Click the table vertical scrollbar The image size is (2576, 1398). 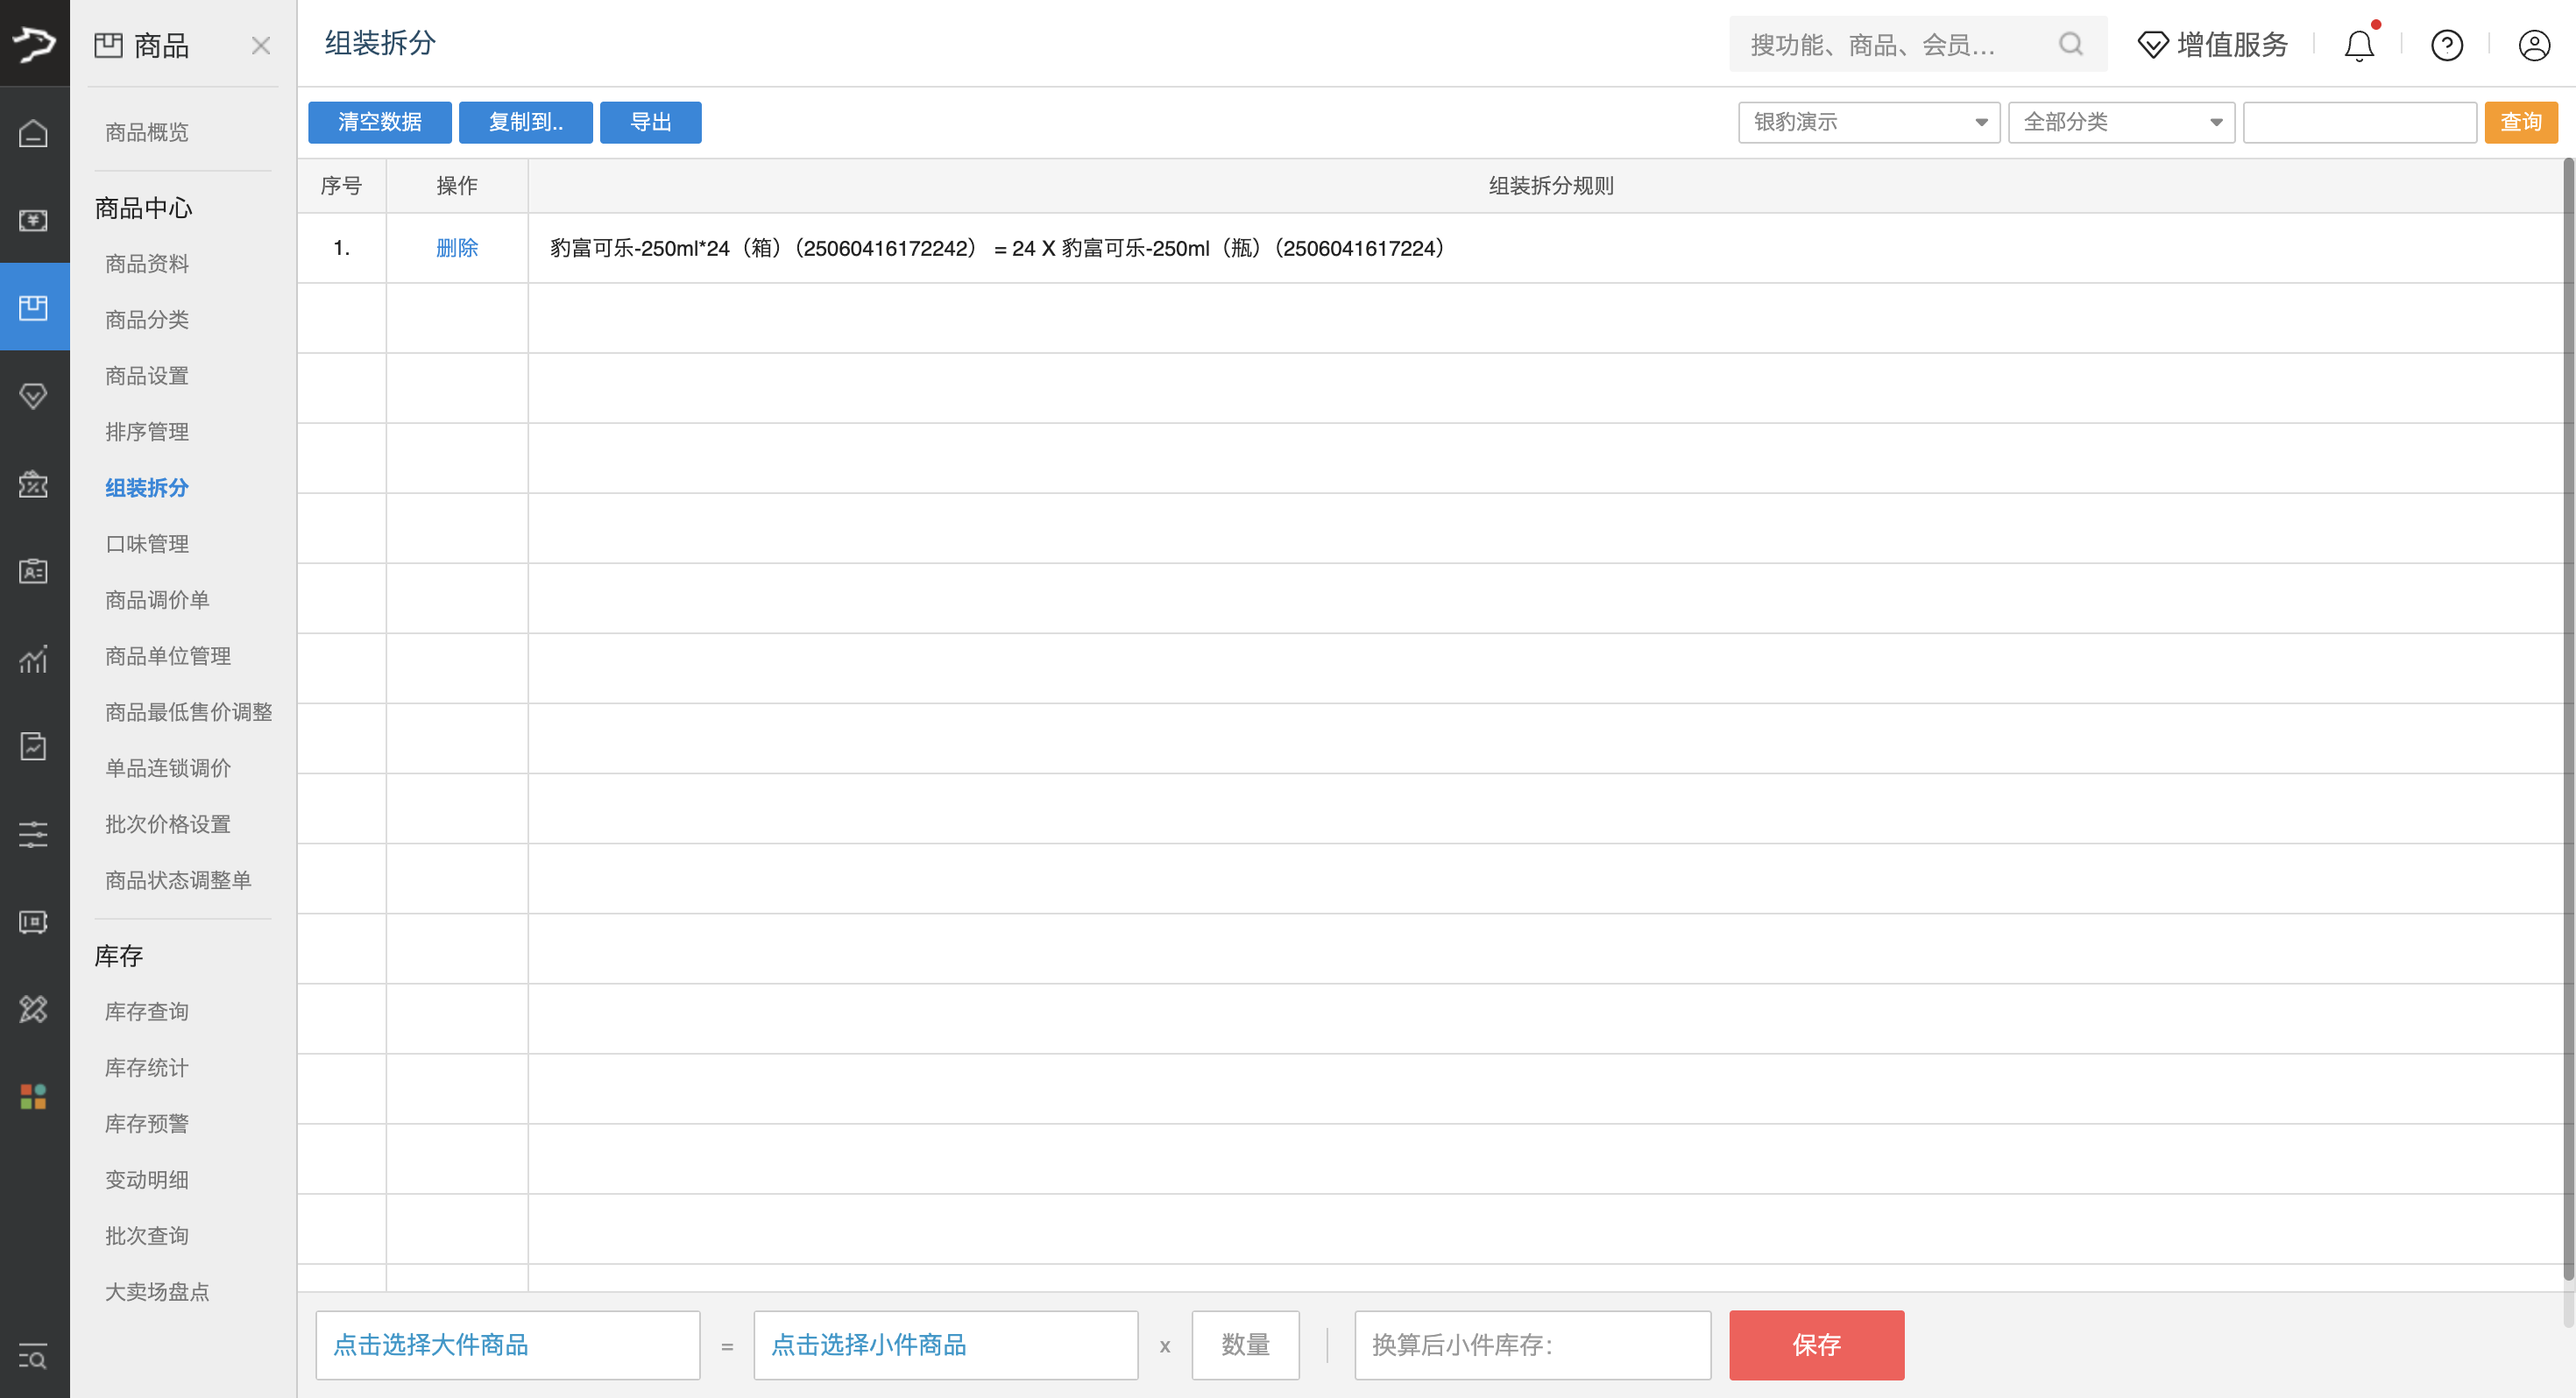2568,720
